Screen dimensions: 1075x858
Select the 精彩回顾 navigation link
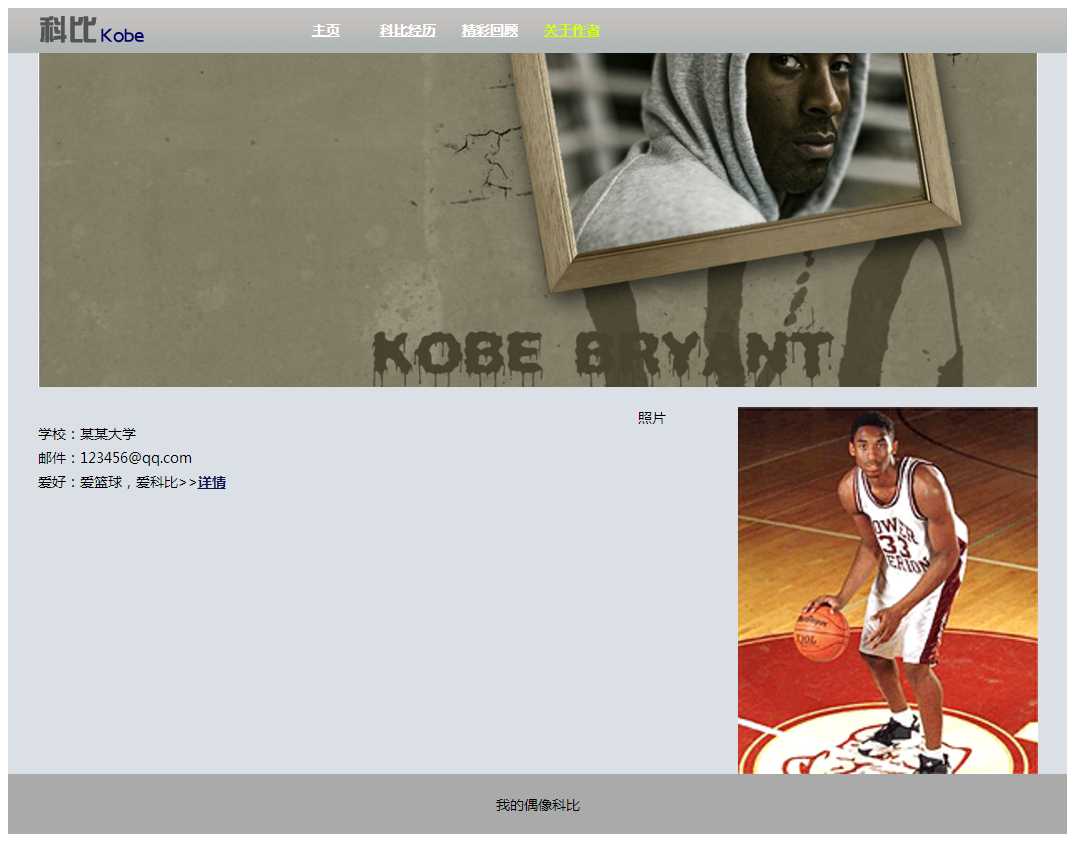tap(489, 31)
